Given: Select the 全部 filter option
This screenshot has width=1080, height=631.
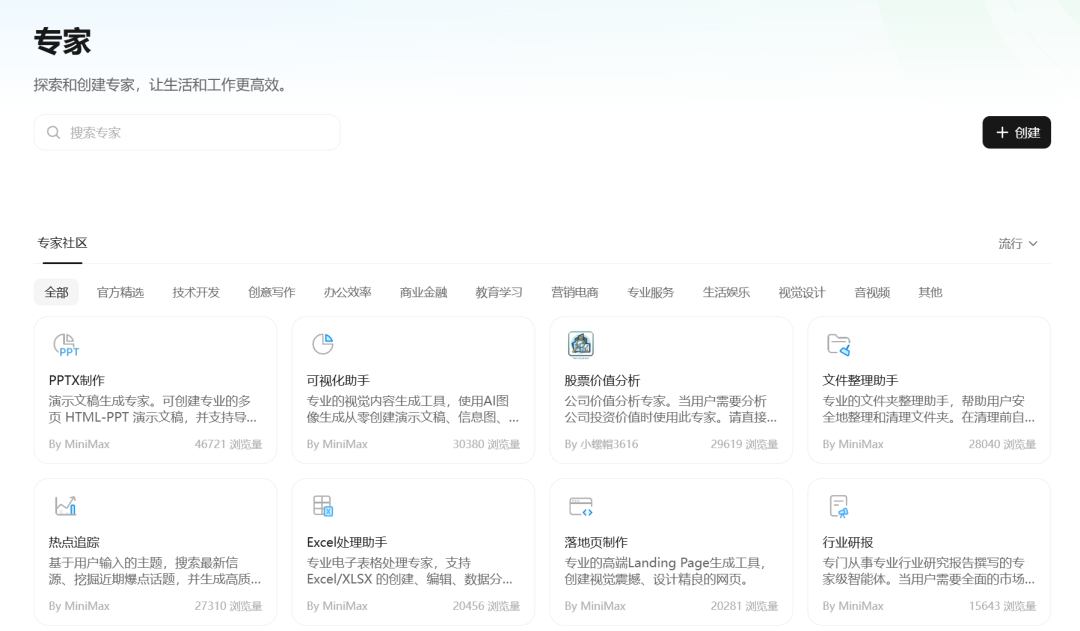Looking at the screenshot, I should coord(56,292).
